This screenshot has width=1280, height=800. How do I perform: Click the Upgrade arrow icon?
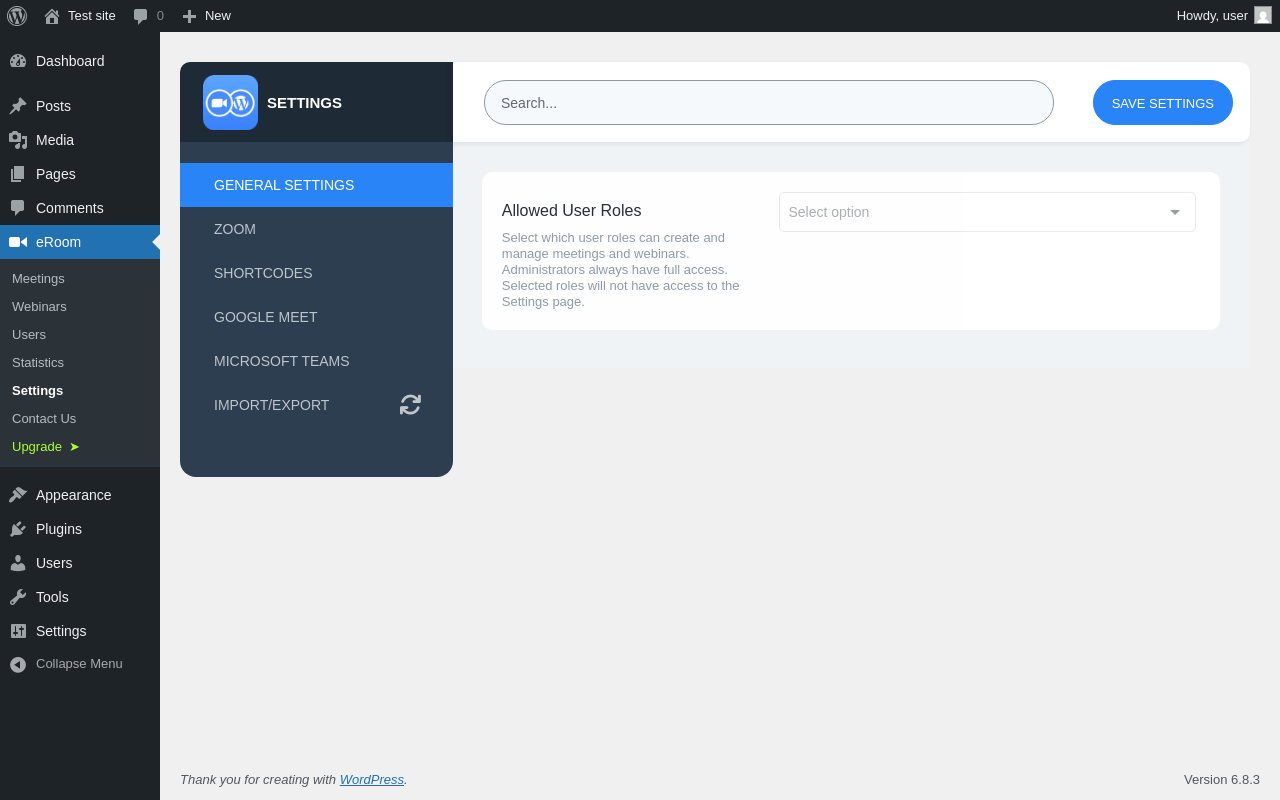click(74, 447)
